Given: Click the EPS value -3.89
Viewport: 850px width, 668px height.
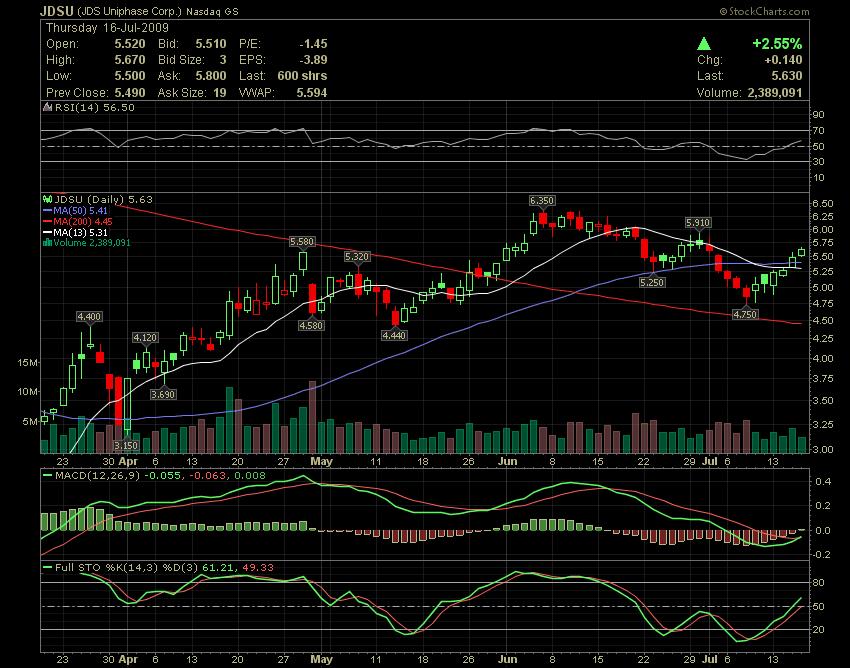Looking at the screenshot, I should (x=313, y=60).
